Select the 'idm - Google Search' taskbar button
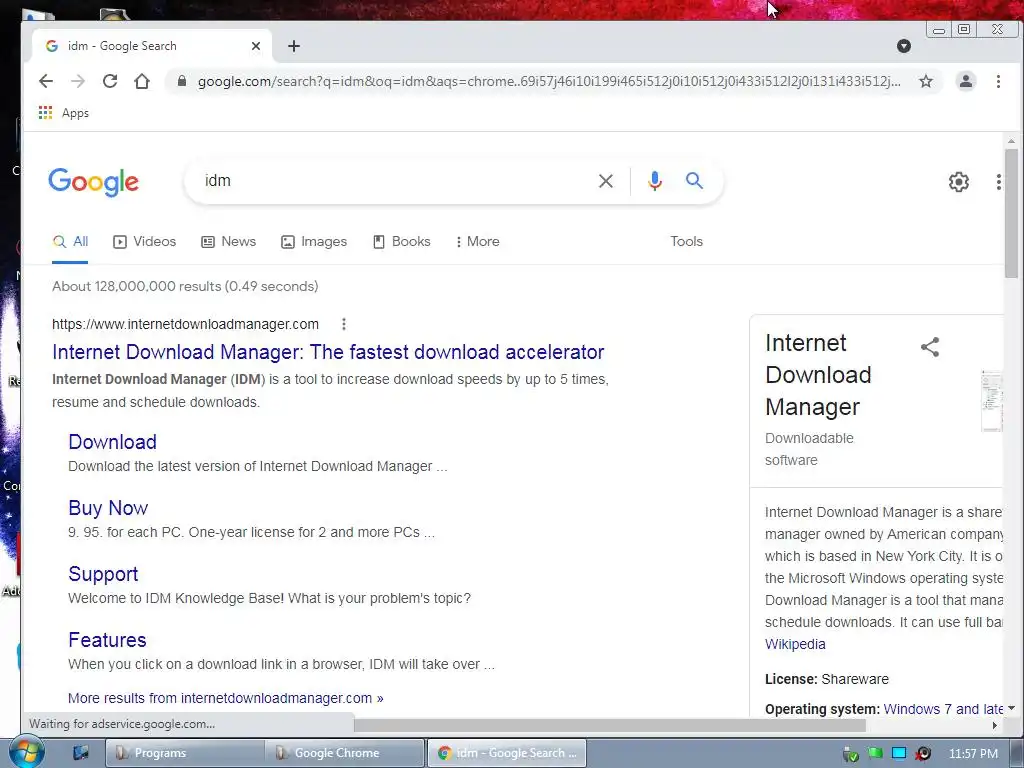Screen dimensions: 1024x768 [x=507, y=753]
